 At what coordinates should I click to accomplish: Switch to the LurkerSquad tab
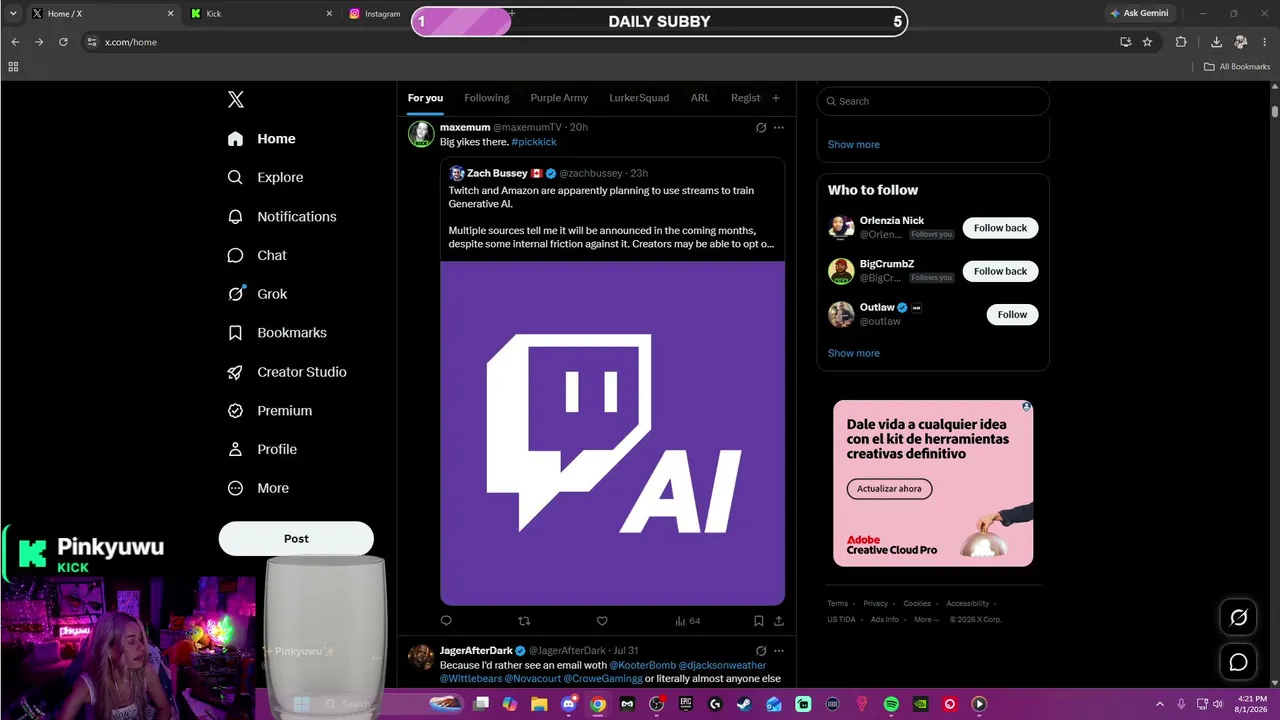pos(639,98)
